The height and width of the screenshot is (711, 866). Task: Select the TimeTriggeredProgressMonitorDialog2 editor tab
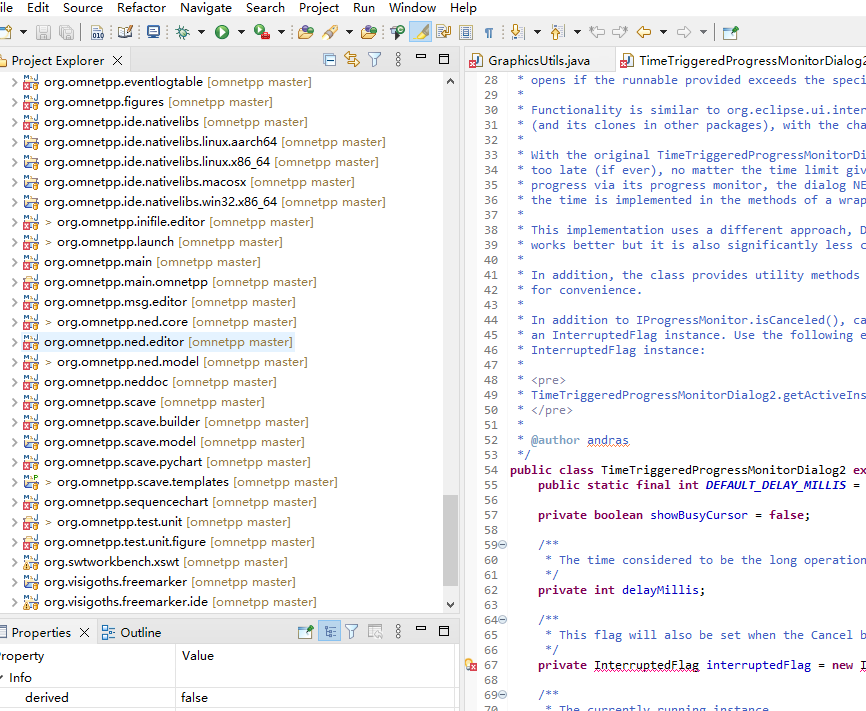coord(742,60)
